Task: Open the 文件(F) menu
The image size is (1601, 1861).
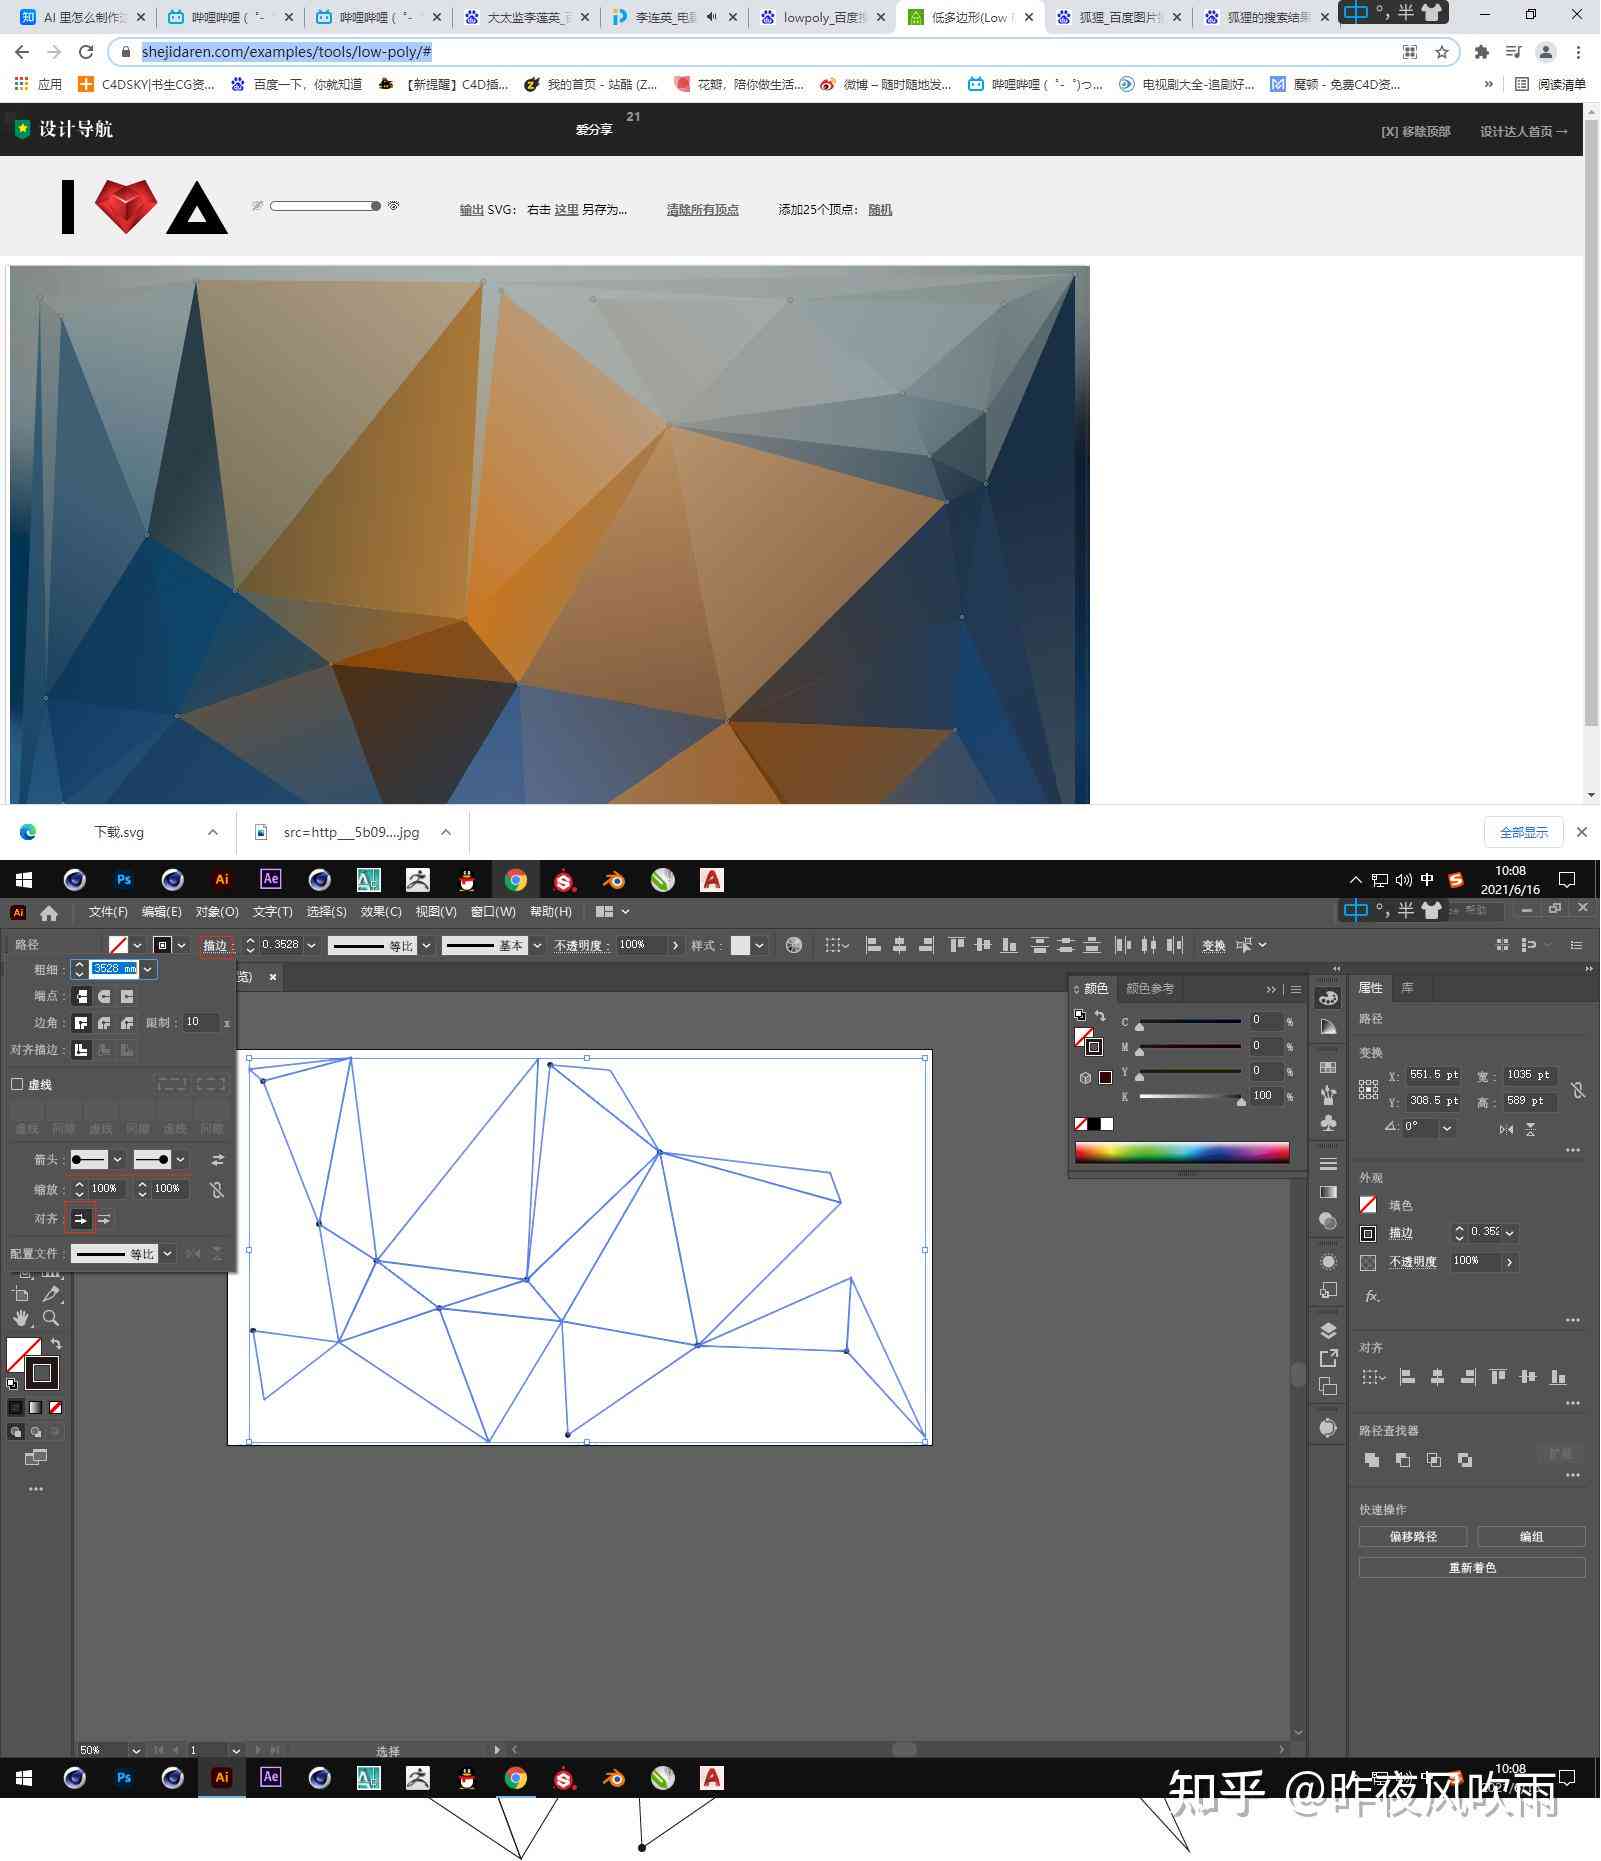Action: [x=108, y=912]
